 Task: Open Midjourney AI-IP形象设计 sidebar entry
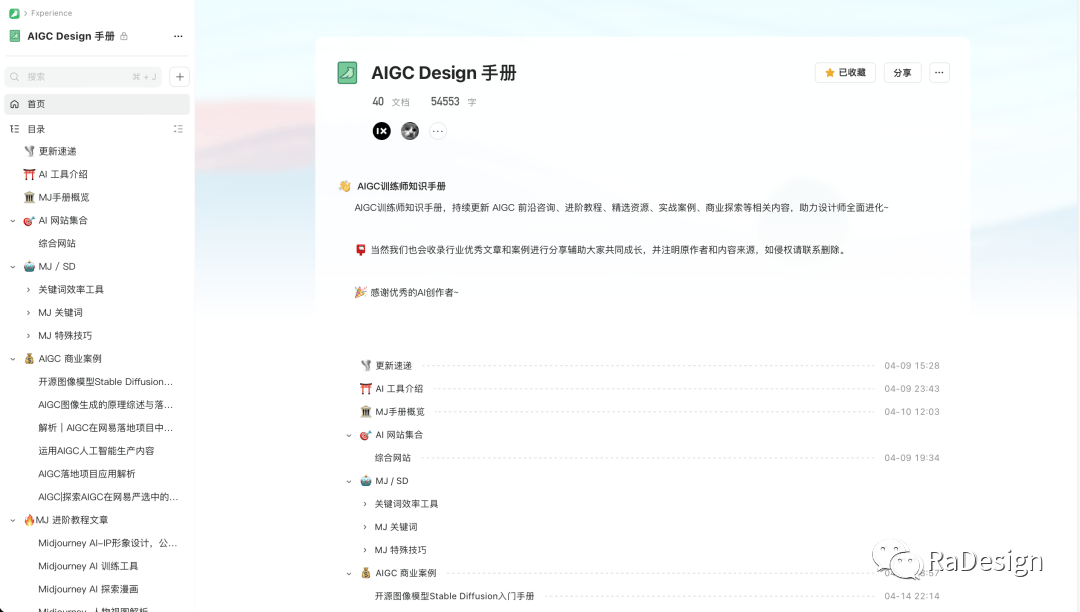click(x=108, y=543)
